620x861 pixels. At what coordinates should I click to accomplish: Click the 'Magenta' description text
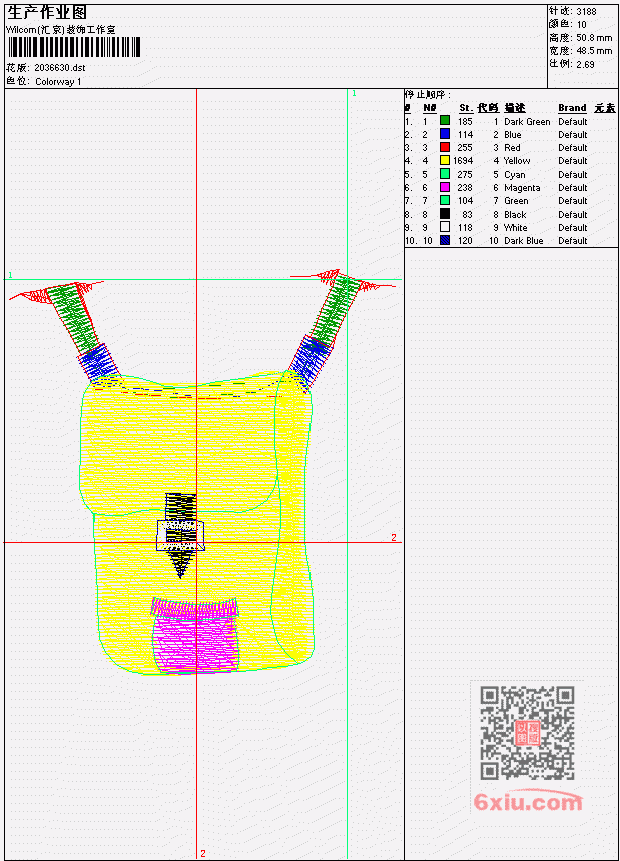click(x=522, y=188)
